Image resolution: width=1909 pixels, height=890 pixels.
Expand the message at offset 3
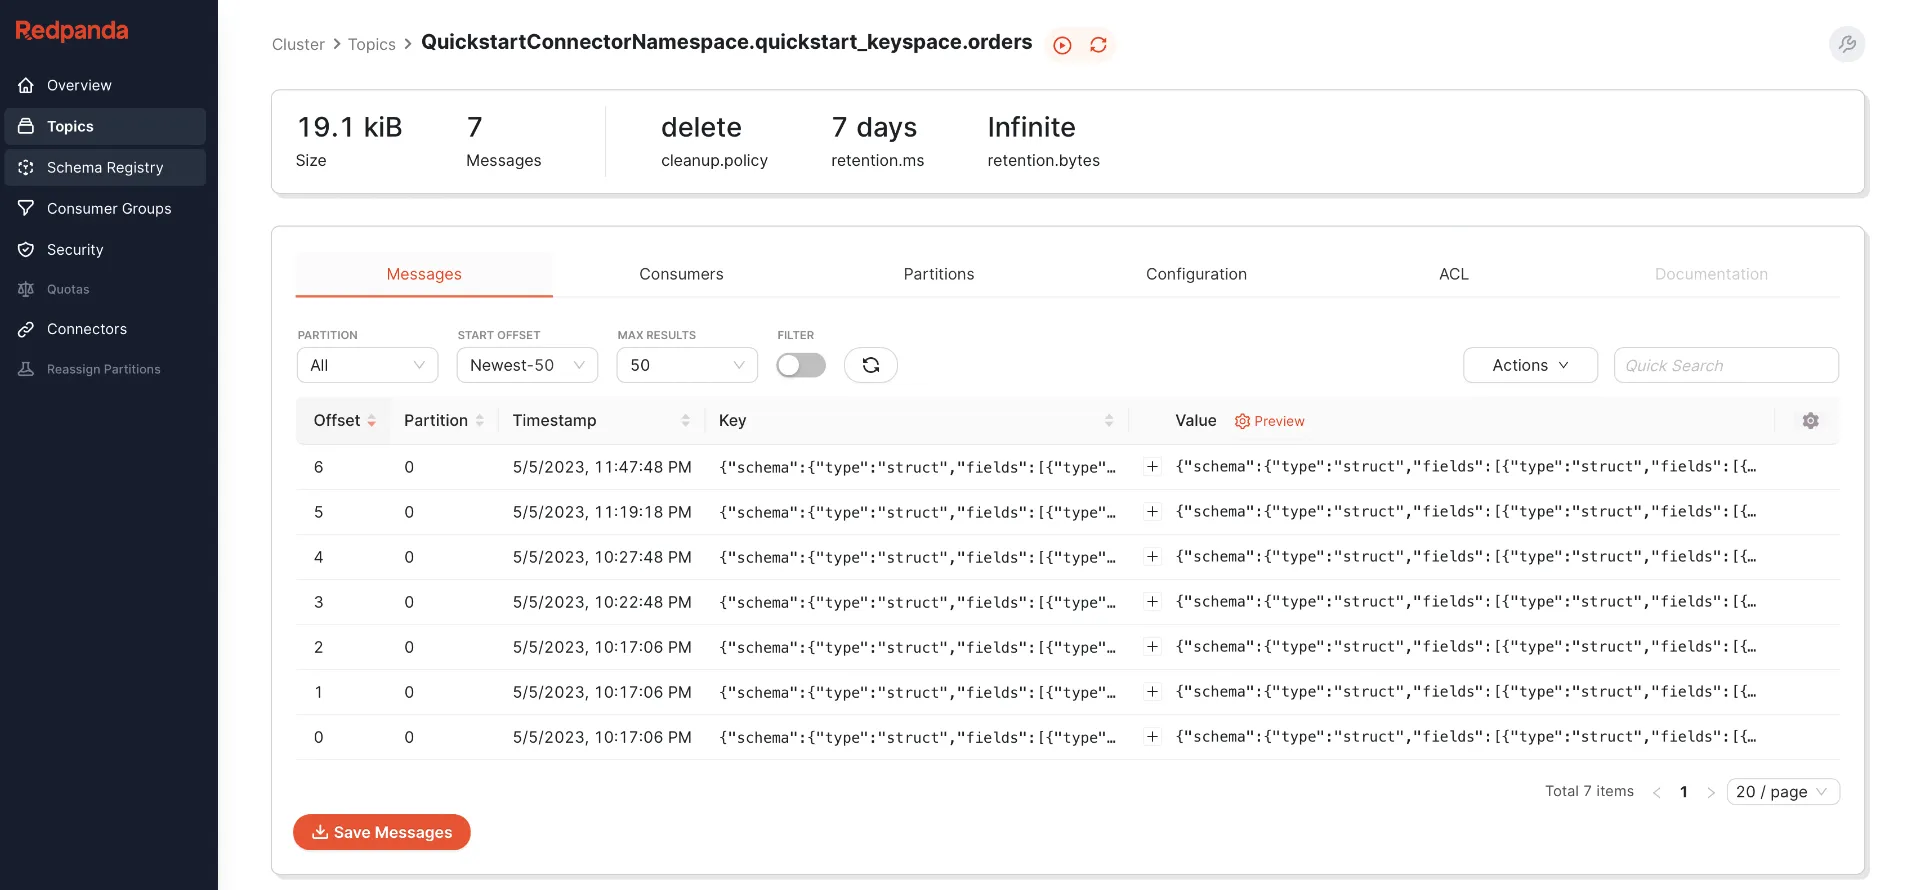(x=1152, y=602)
